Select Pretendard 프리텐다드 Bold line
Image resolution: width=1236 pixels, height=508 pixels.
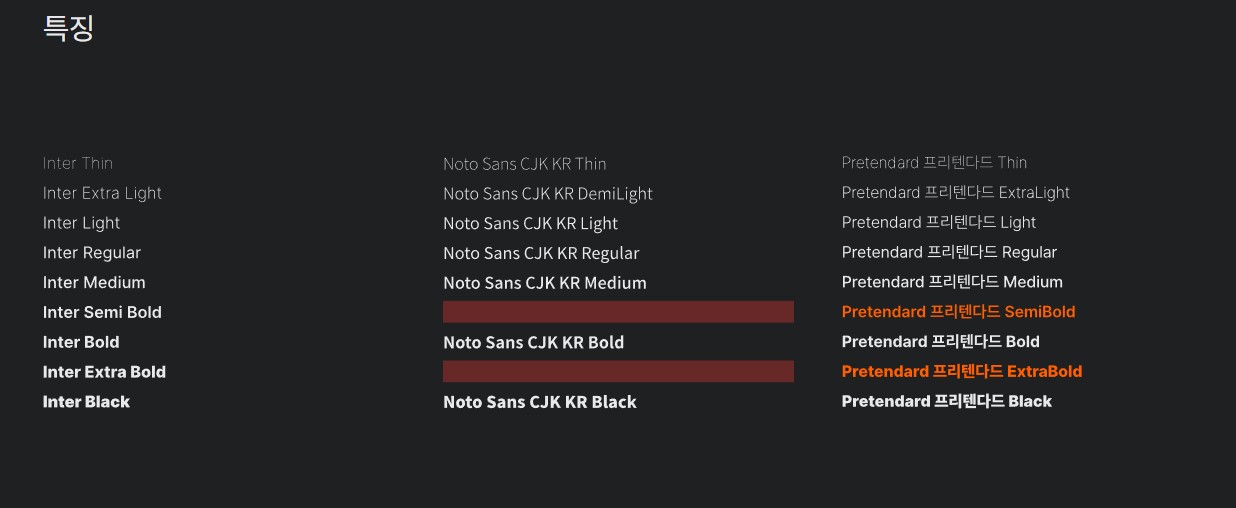tap(940, 342)
